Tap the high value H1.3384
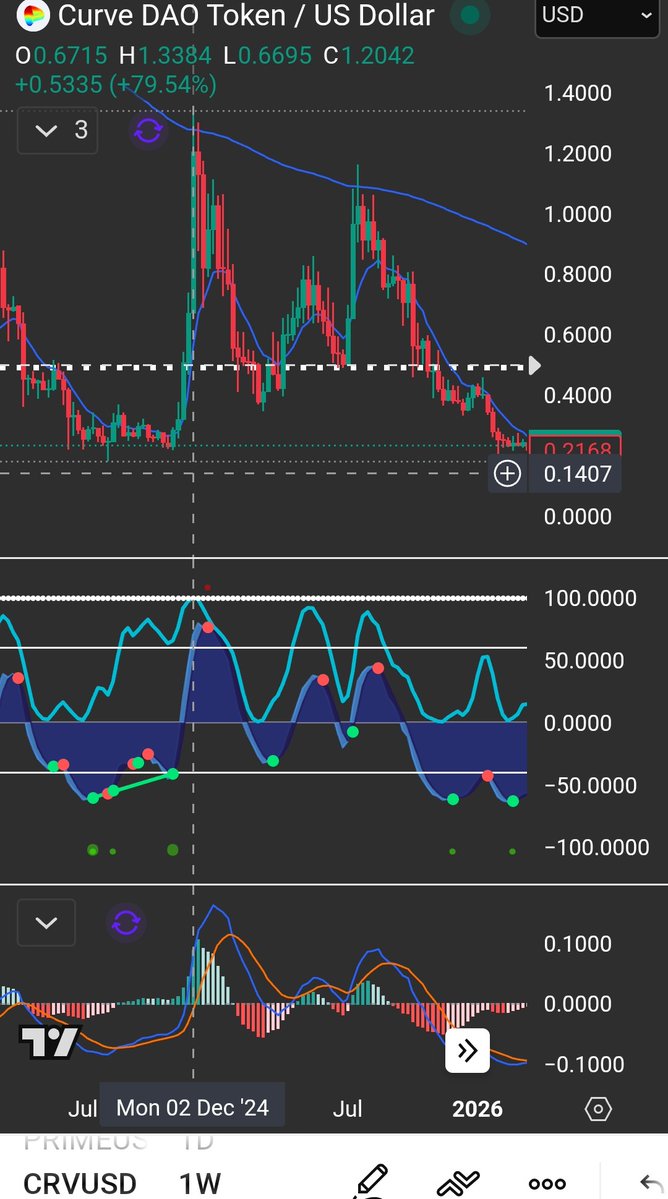 click(164, 55)
